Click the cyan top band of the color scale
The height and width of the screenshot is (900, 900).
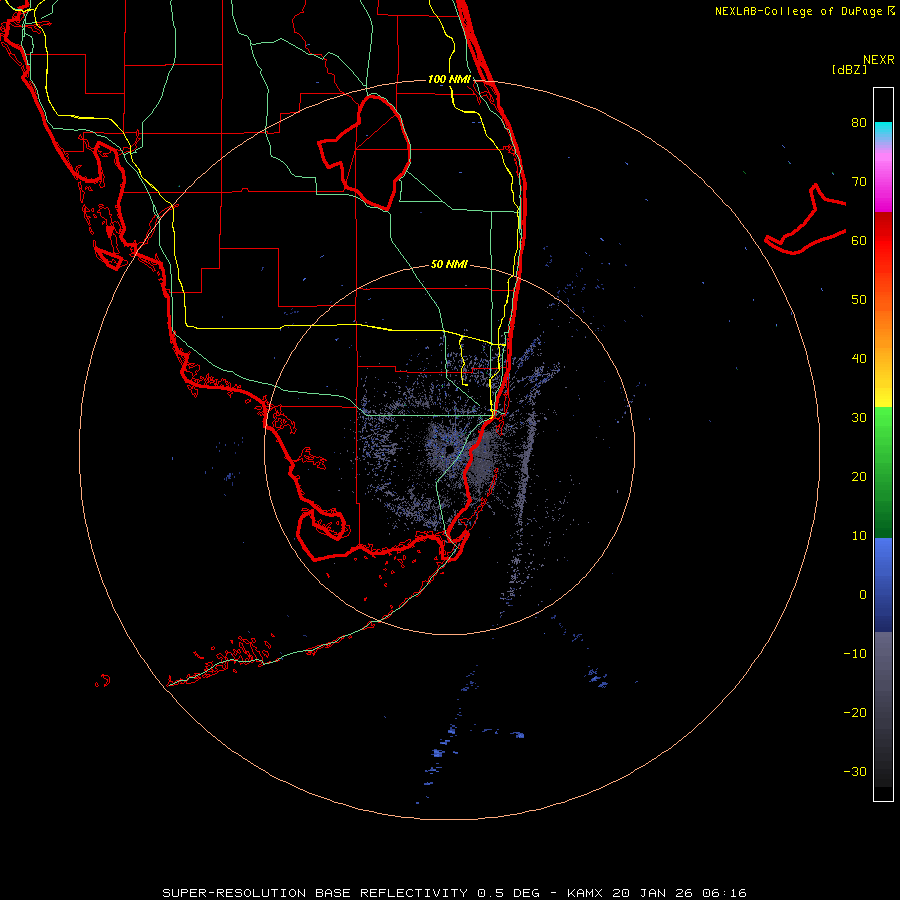click(883, 131)
